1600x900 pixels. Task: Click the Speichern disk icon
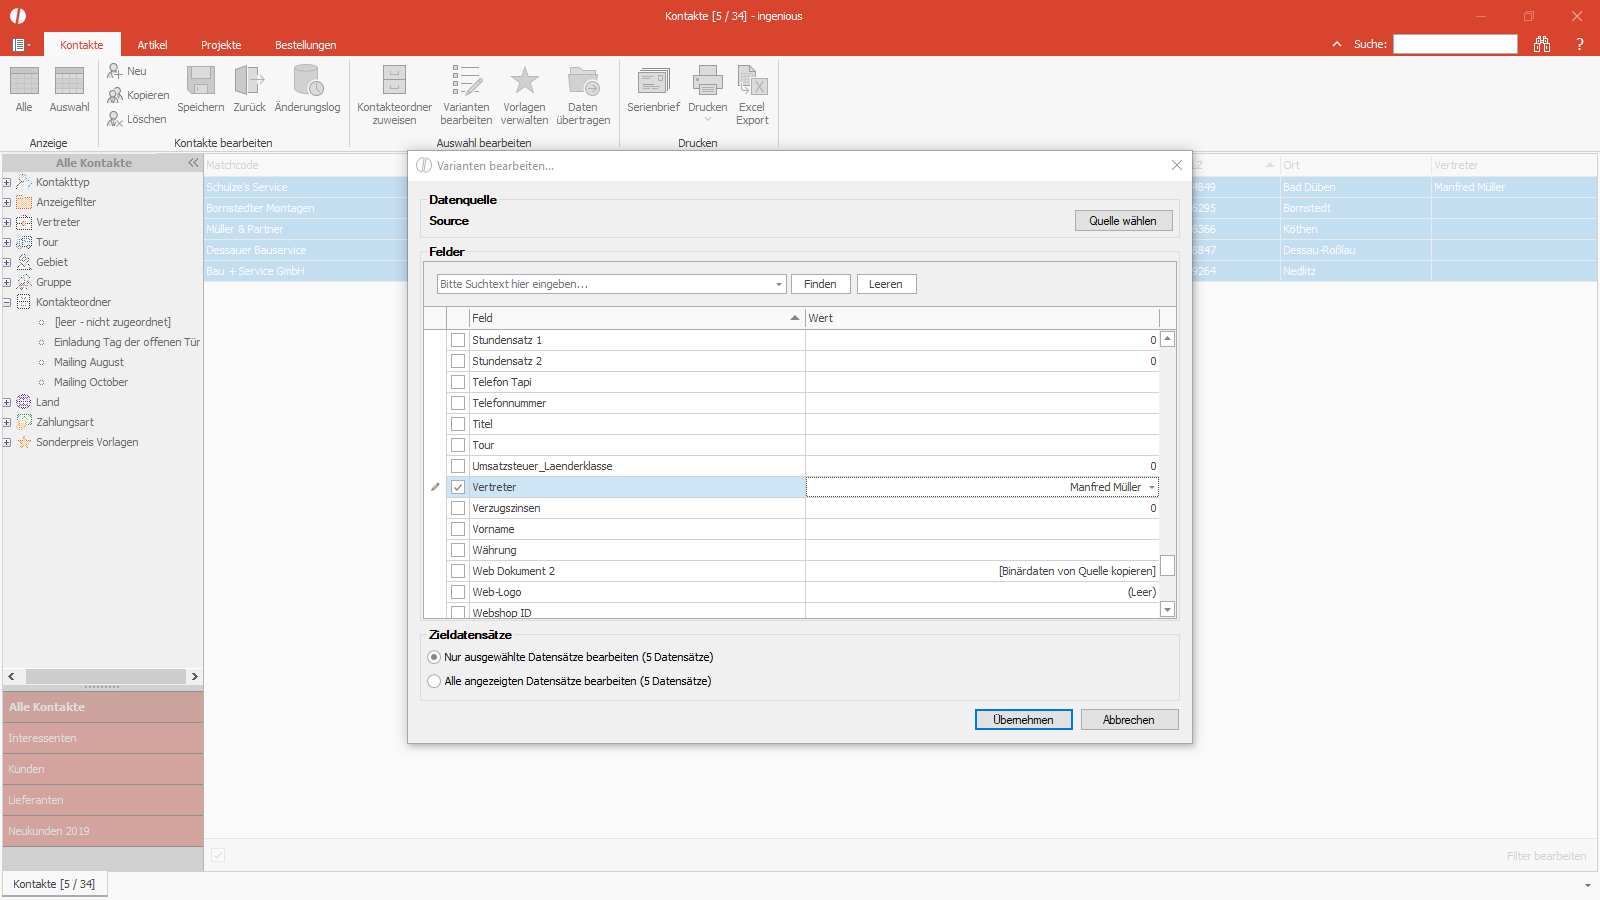point(201,81)
